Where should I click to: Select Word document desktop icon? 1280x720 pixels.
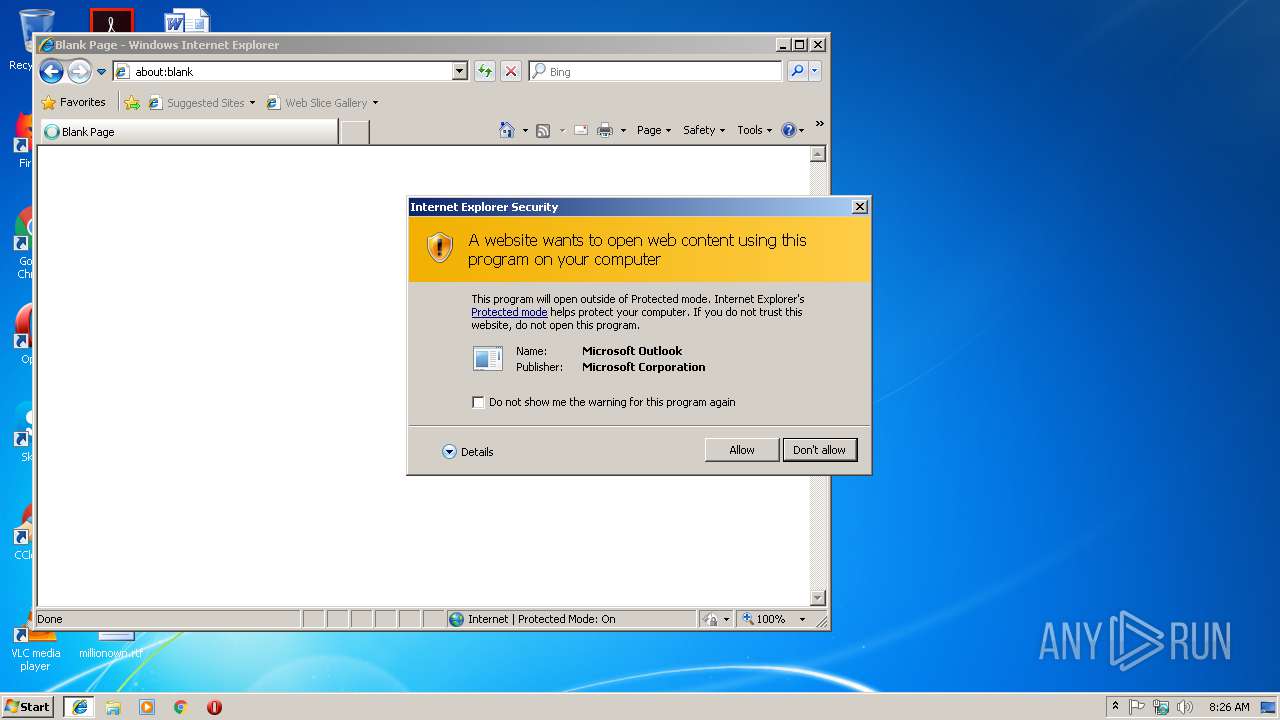click(x=188, y=20)
